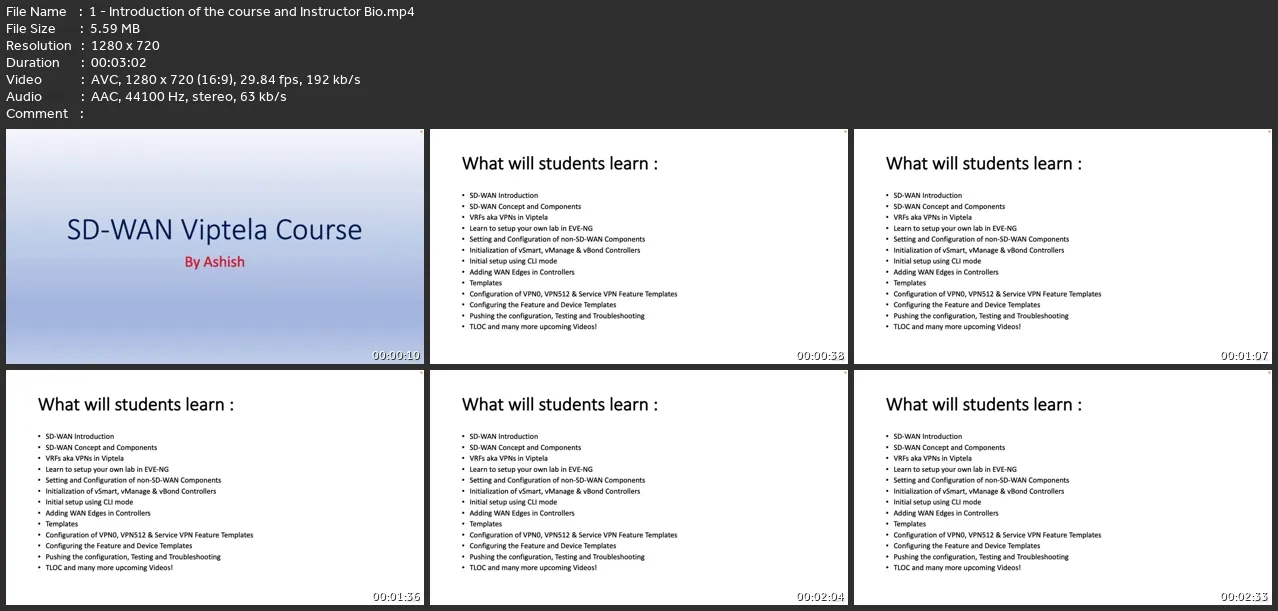
Task: Open the thumbnail timestamped 00:02:33
Action: pos(1062,487)
